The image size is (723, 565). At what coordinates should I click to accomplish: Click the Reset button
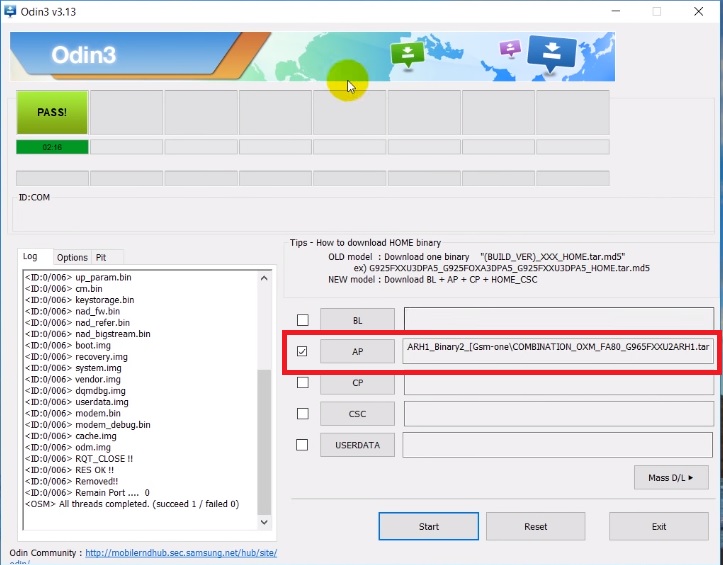tap(535, 526)
